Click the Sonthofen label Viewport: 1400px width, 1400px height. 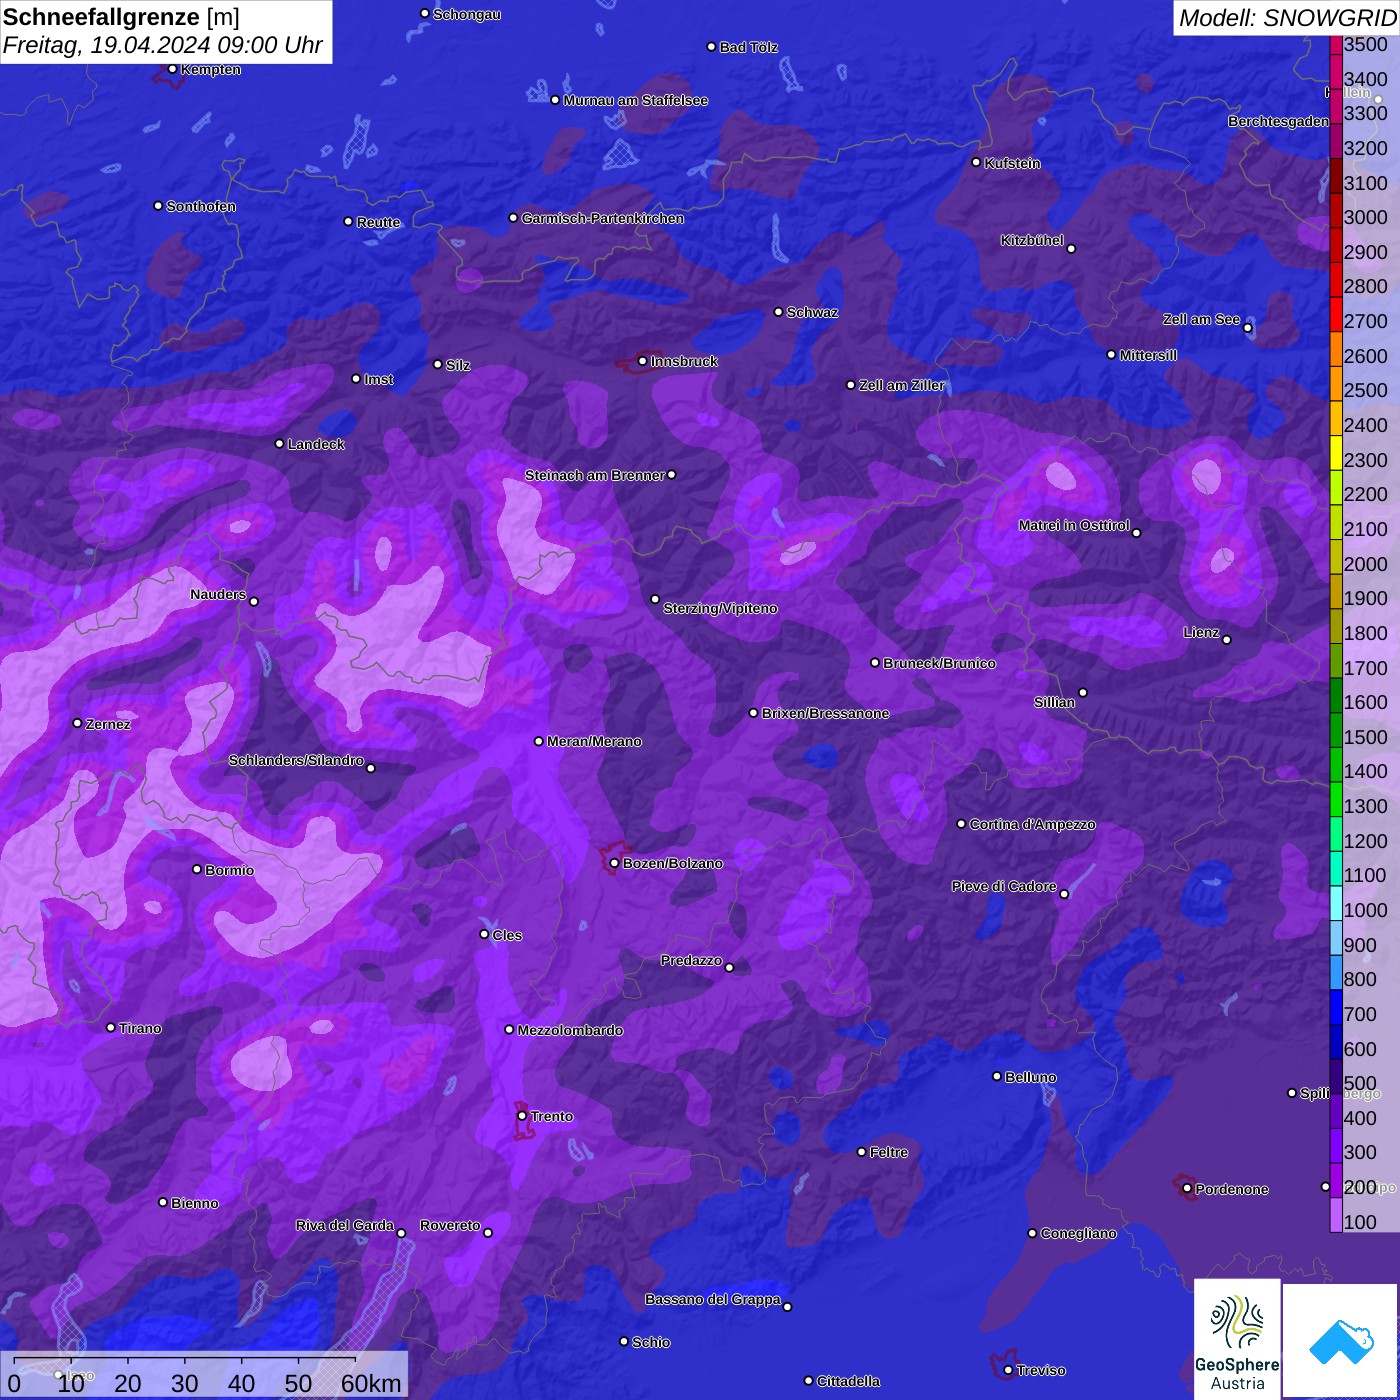pos(201,206)
